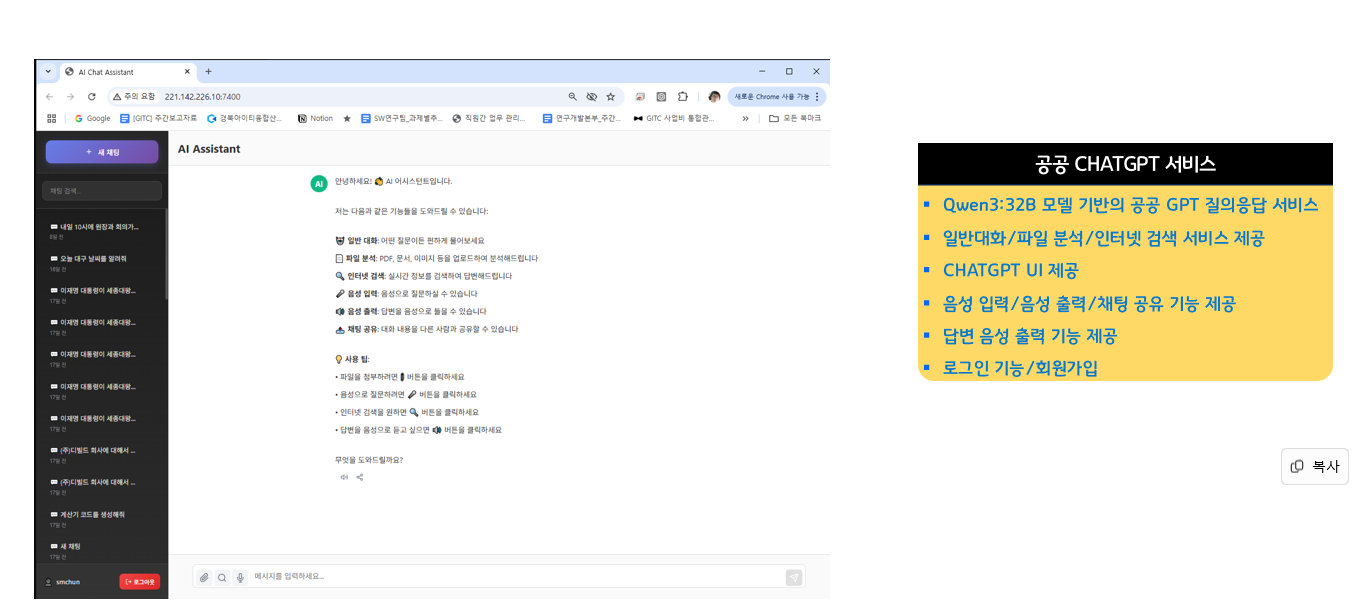Image resolution: width=1353 pixels, height=608 pixels.
Task: Expand the hidden bookmarks overflow chevron
Action: [x=745, y=118]
